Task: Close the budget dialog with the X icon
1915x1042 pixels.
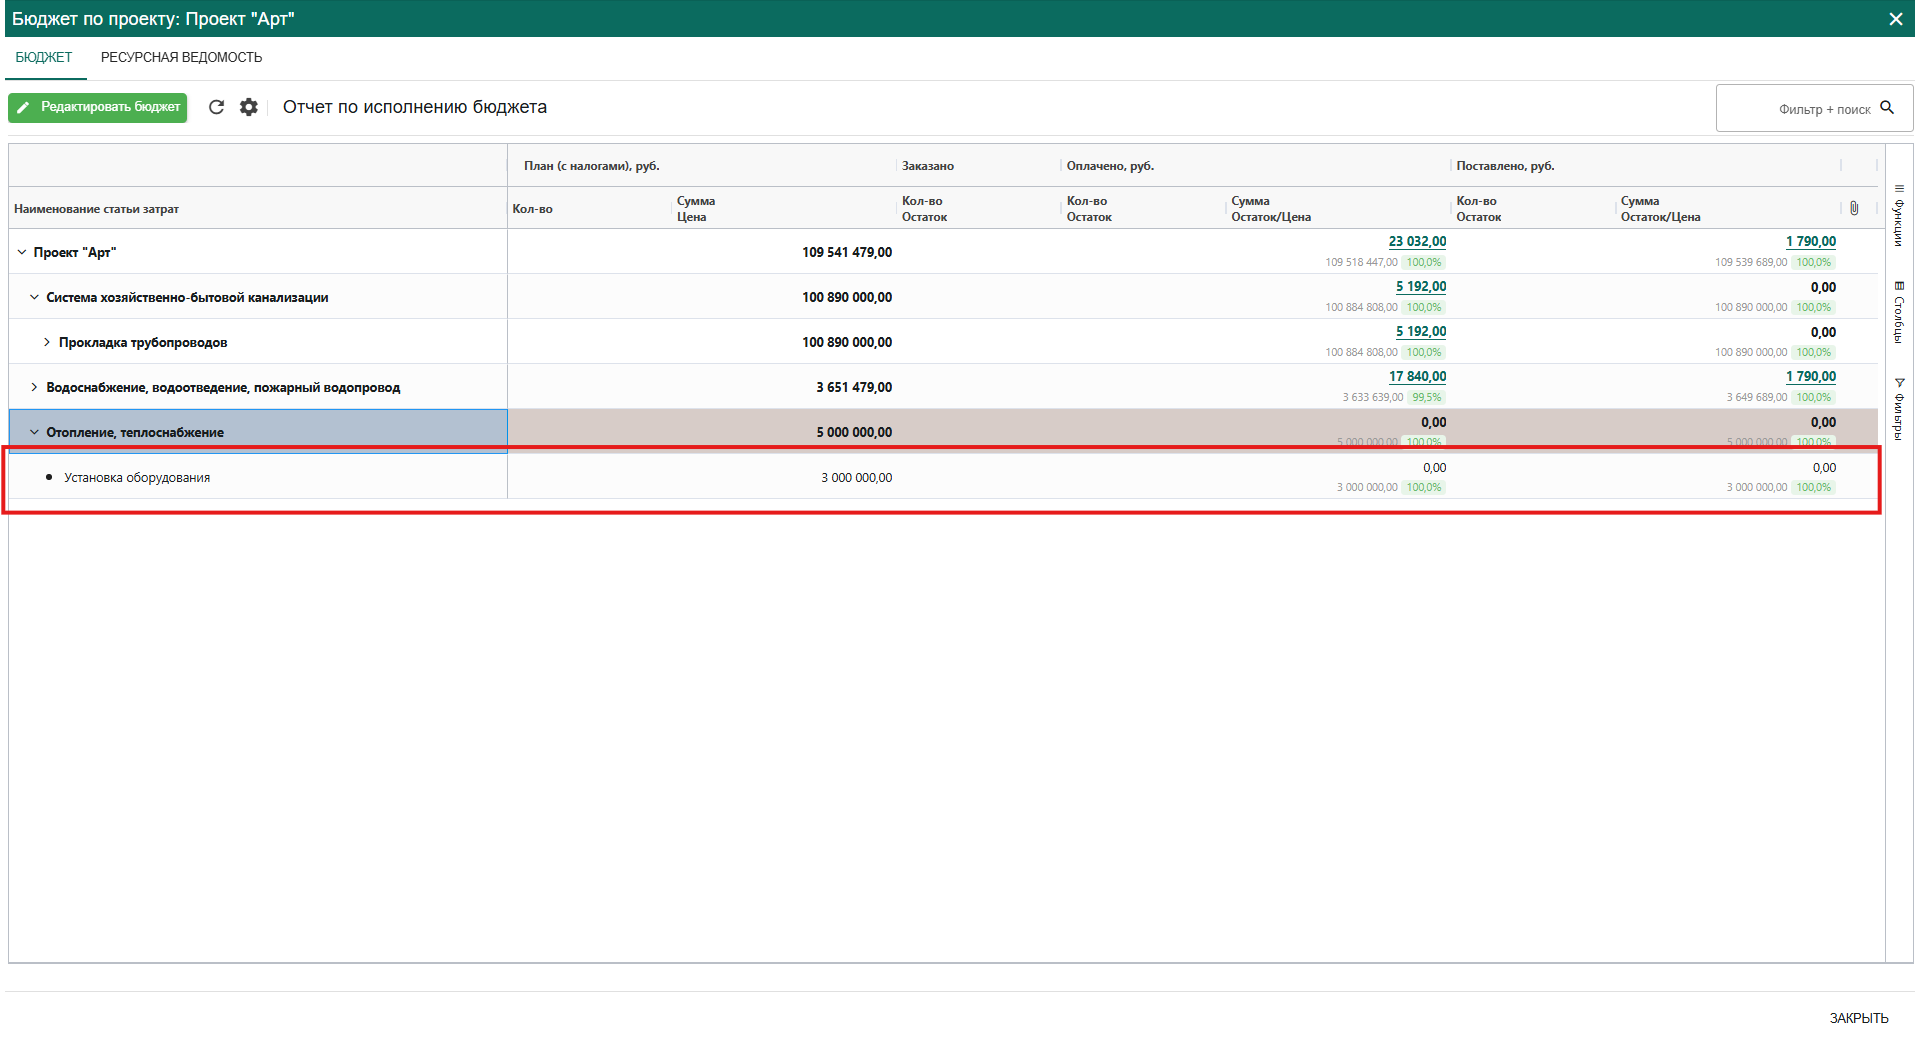Action: [x=1895, y=19]
